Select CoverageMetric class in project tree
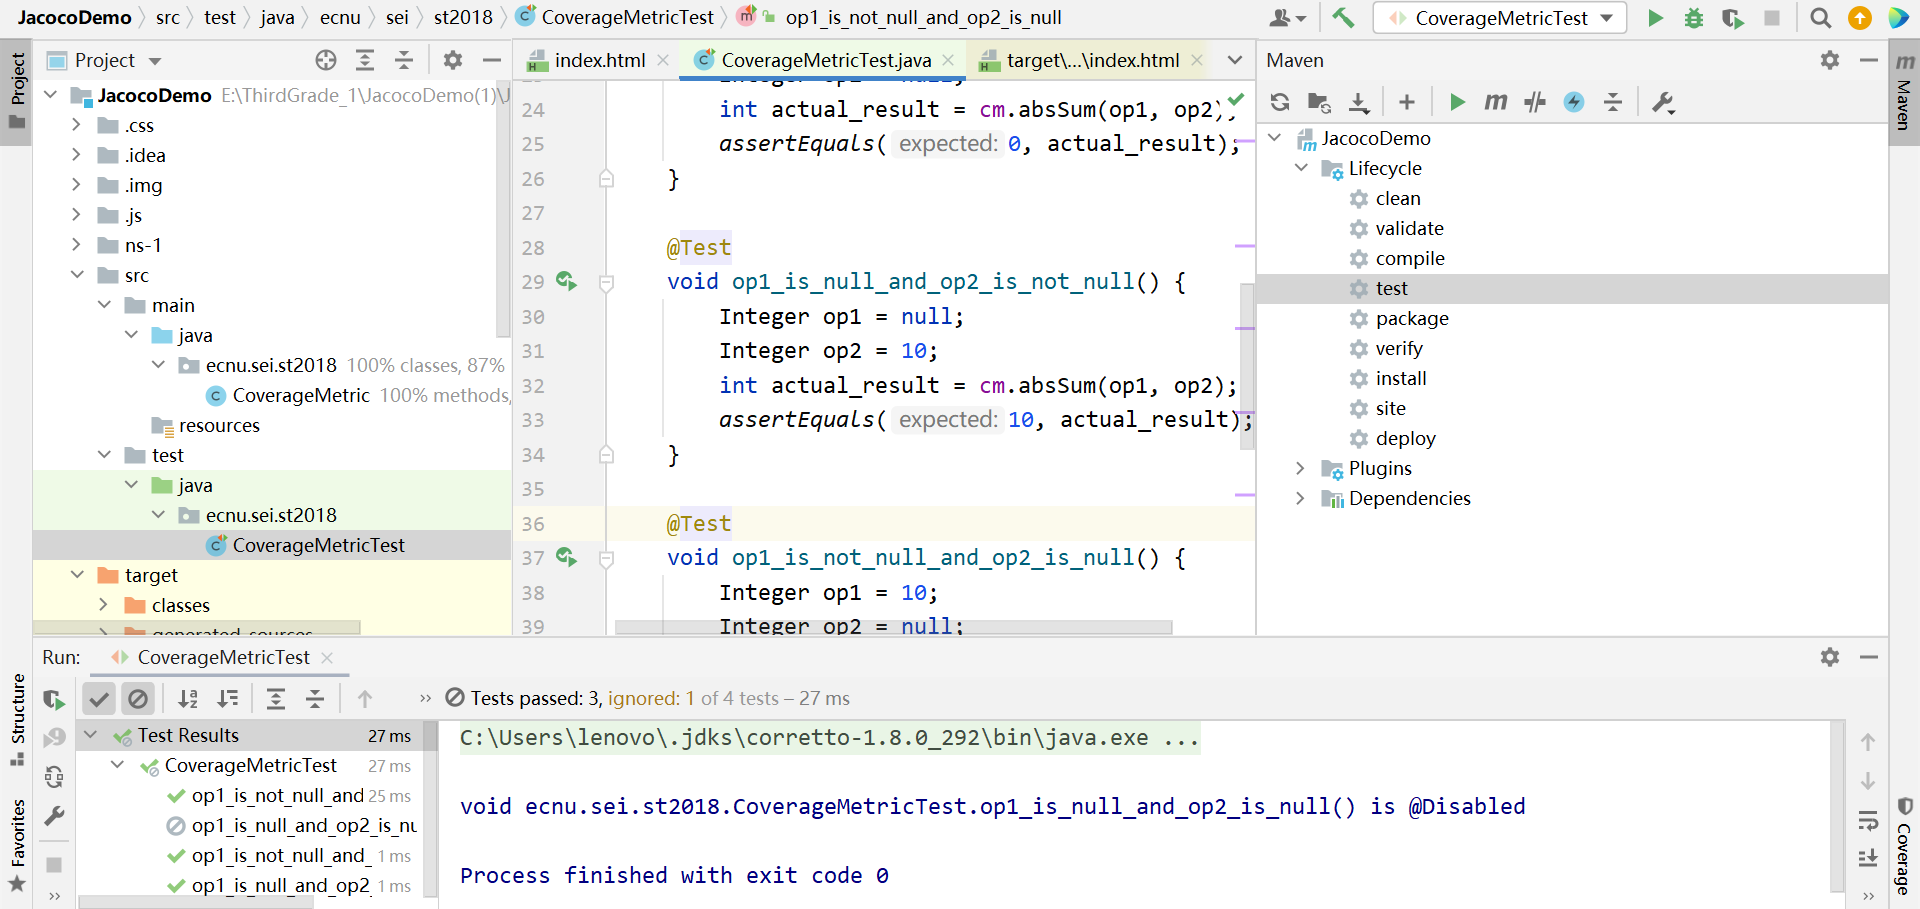Screen dimensions: 1920x909 (301, 395)
